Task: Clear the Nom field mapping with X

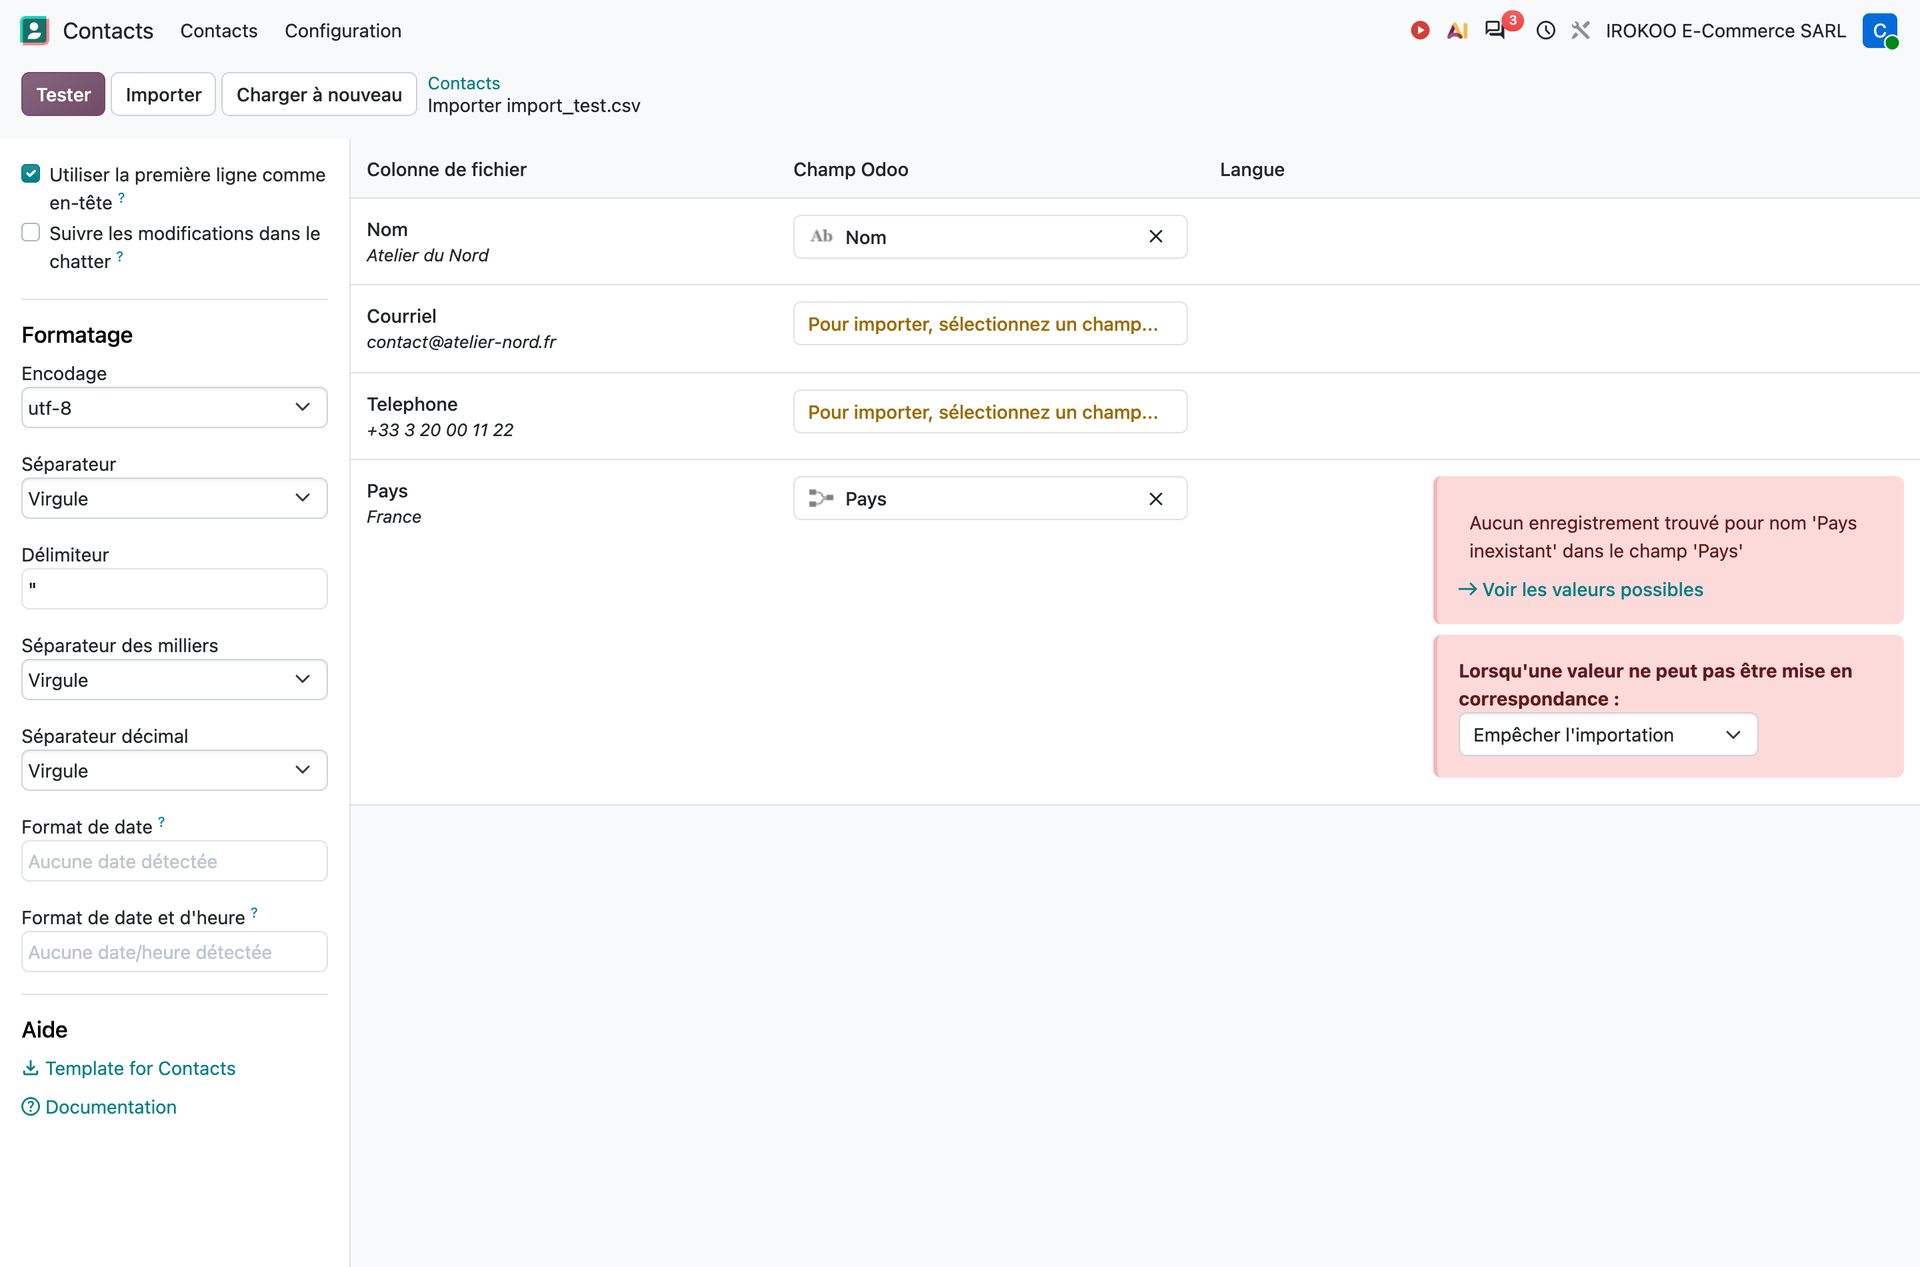Action: point(1156,237)
